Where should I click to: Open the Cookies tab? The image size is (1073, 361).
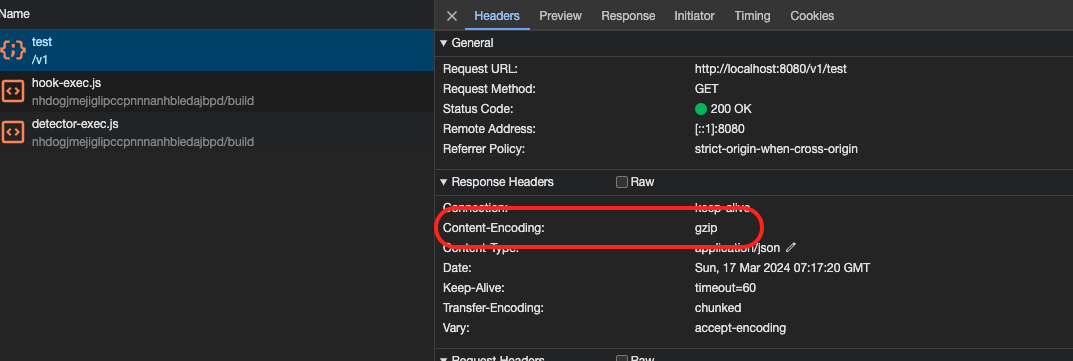coord(812,16)
